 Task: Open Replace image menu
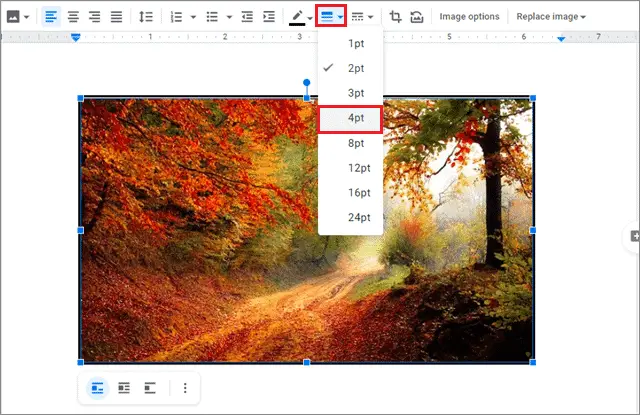coord(551,16)
